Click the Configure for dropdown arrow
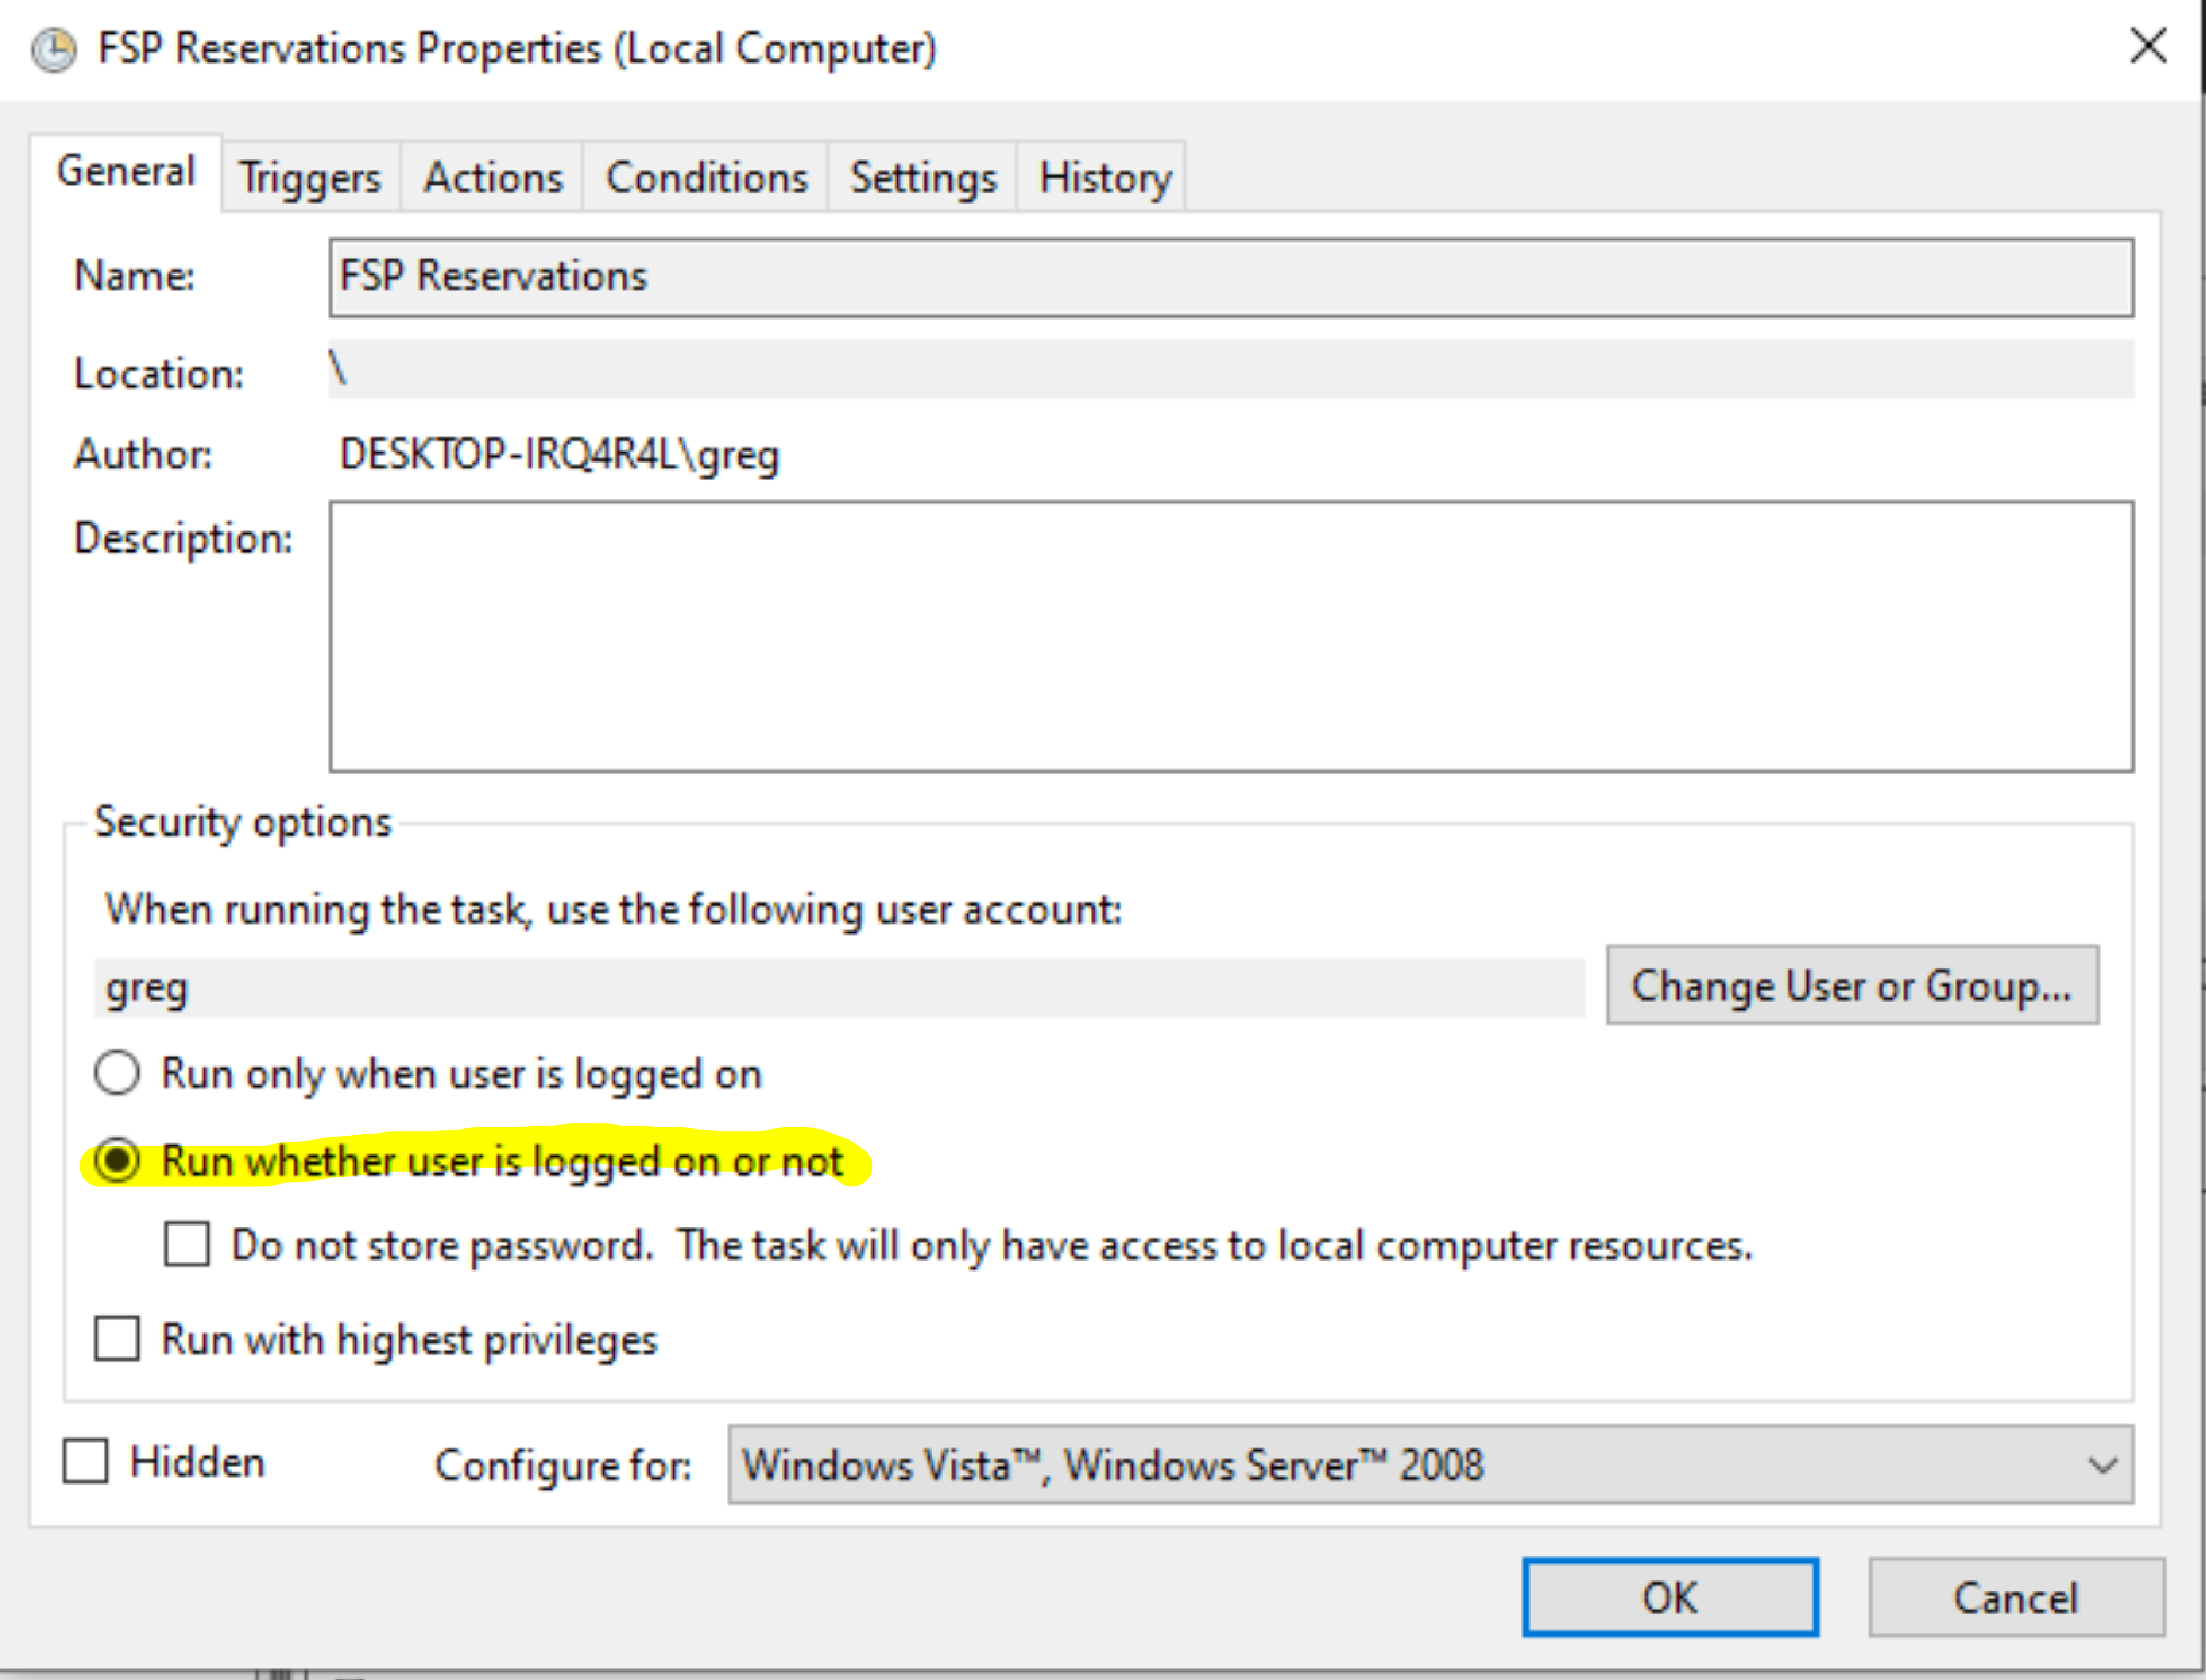Image resolution: width=2206 pixels, height=1680 pixels. 2102,1466
